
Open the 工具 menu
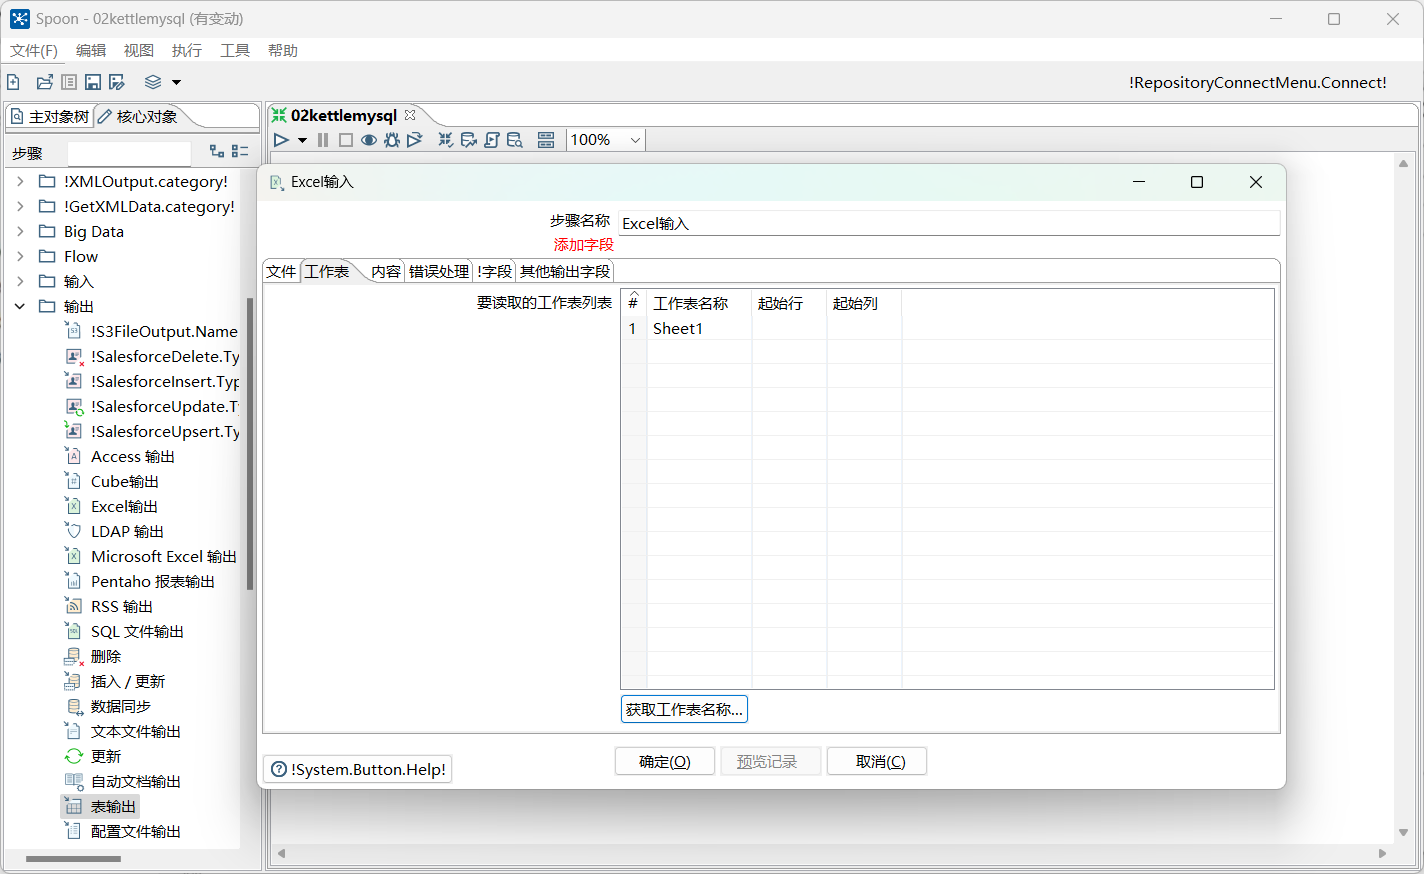pos(234,50)
